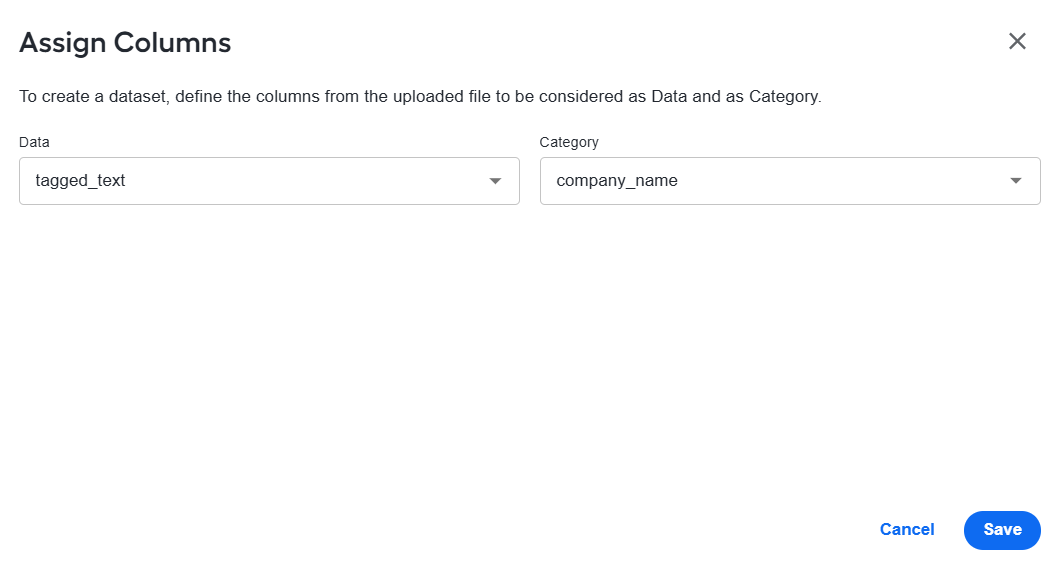Click the Assign Columns dialog title
This screenshot has width=1062, height=564.
click(x=125, y=43)
